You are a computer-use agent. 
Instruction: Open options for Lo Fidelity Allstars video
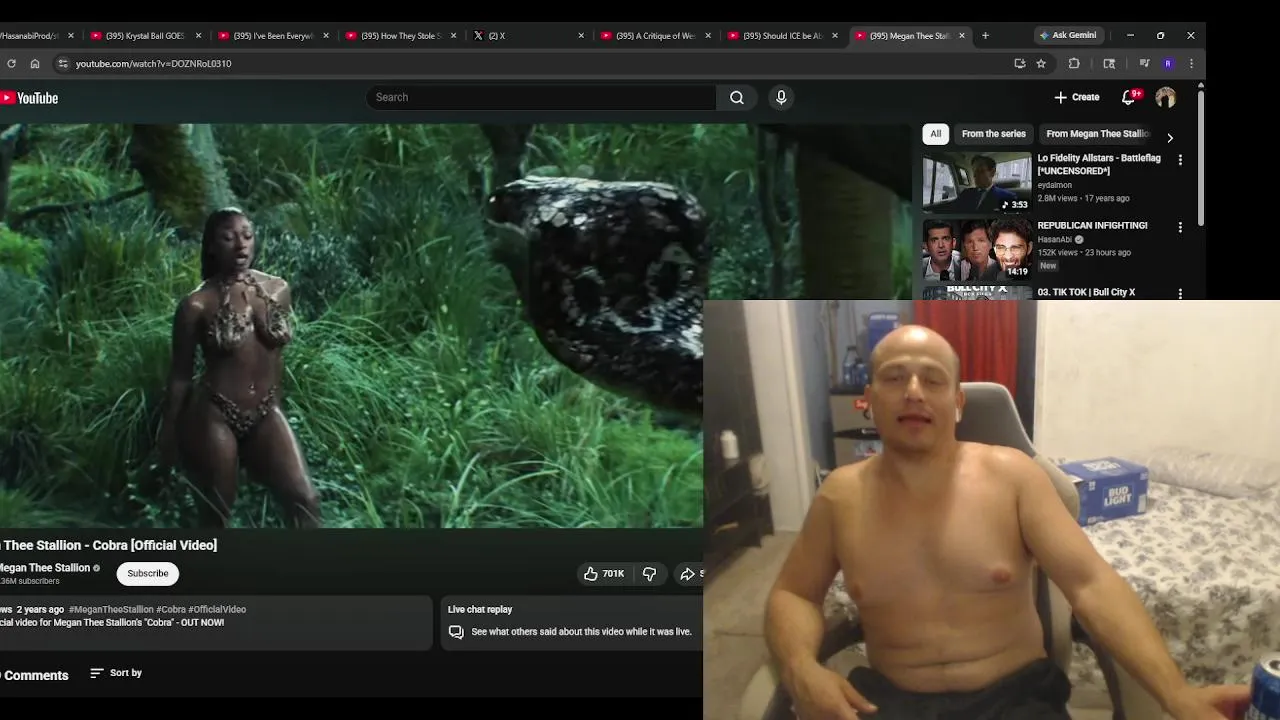click(x=1180, y=160)
